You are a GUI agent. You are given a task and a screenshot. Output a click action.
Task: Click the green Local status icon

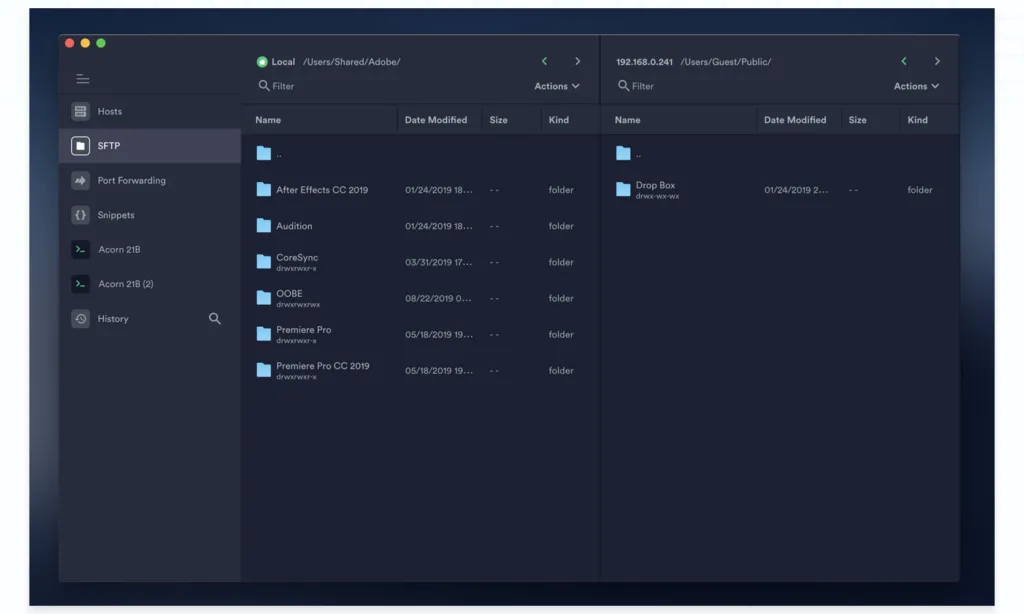tap(262, 62)
